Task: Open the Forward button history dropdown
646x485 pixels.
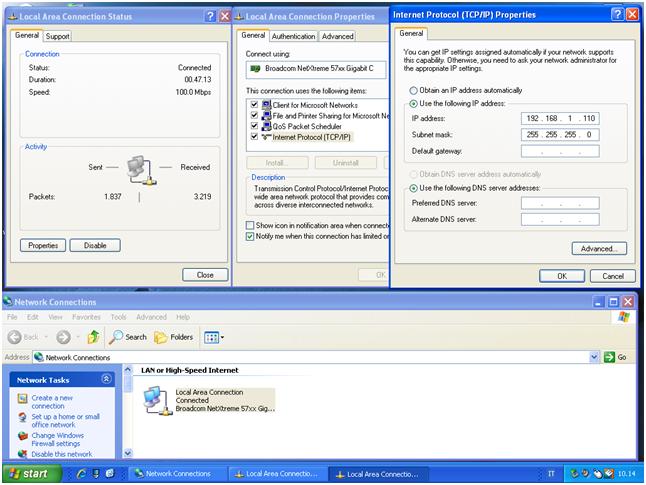Action: pos(78,337)
